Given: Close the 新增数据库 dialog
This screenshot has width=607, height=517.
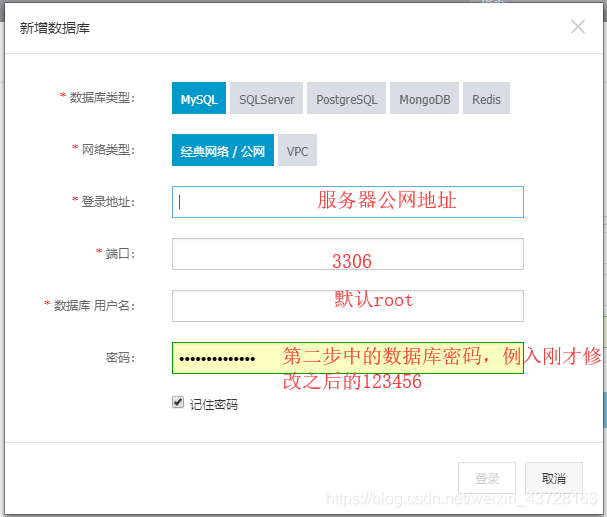Looking at the screenshot, I should coord(578,27).
